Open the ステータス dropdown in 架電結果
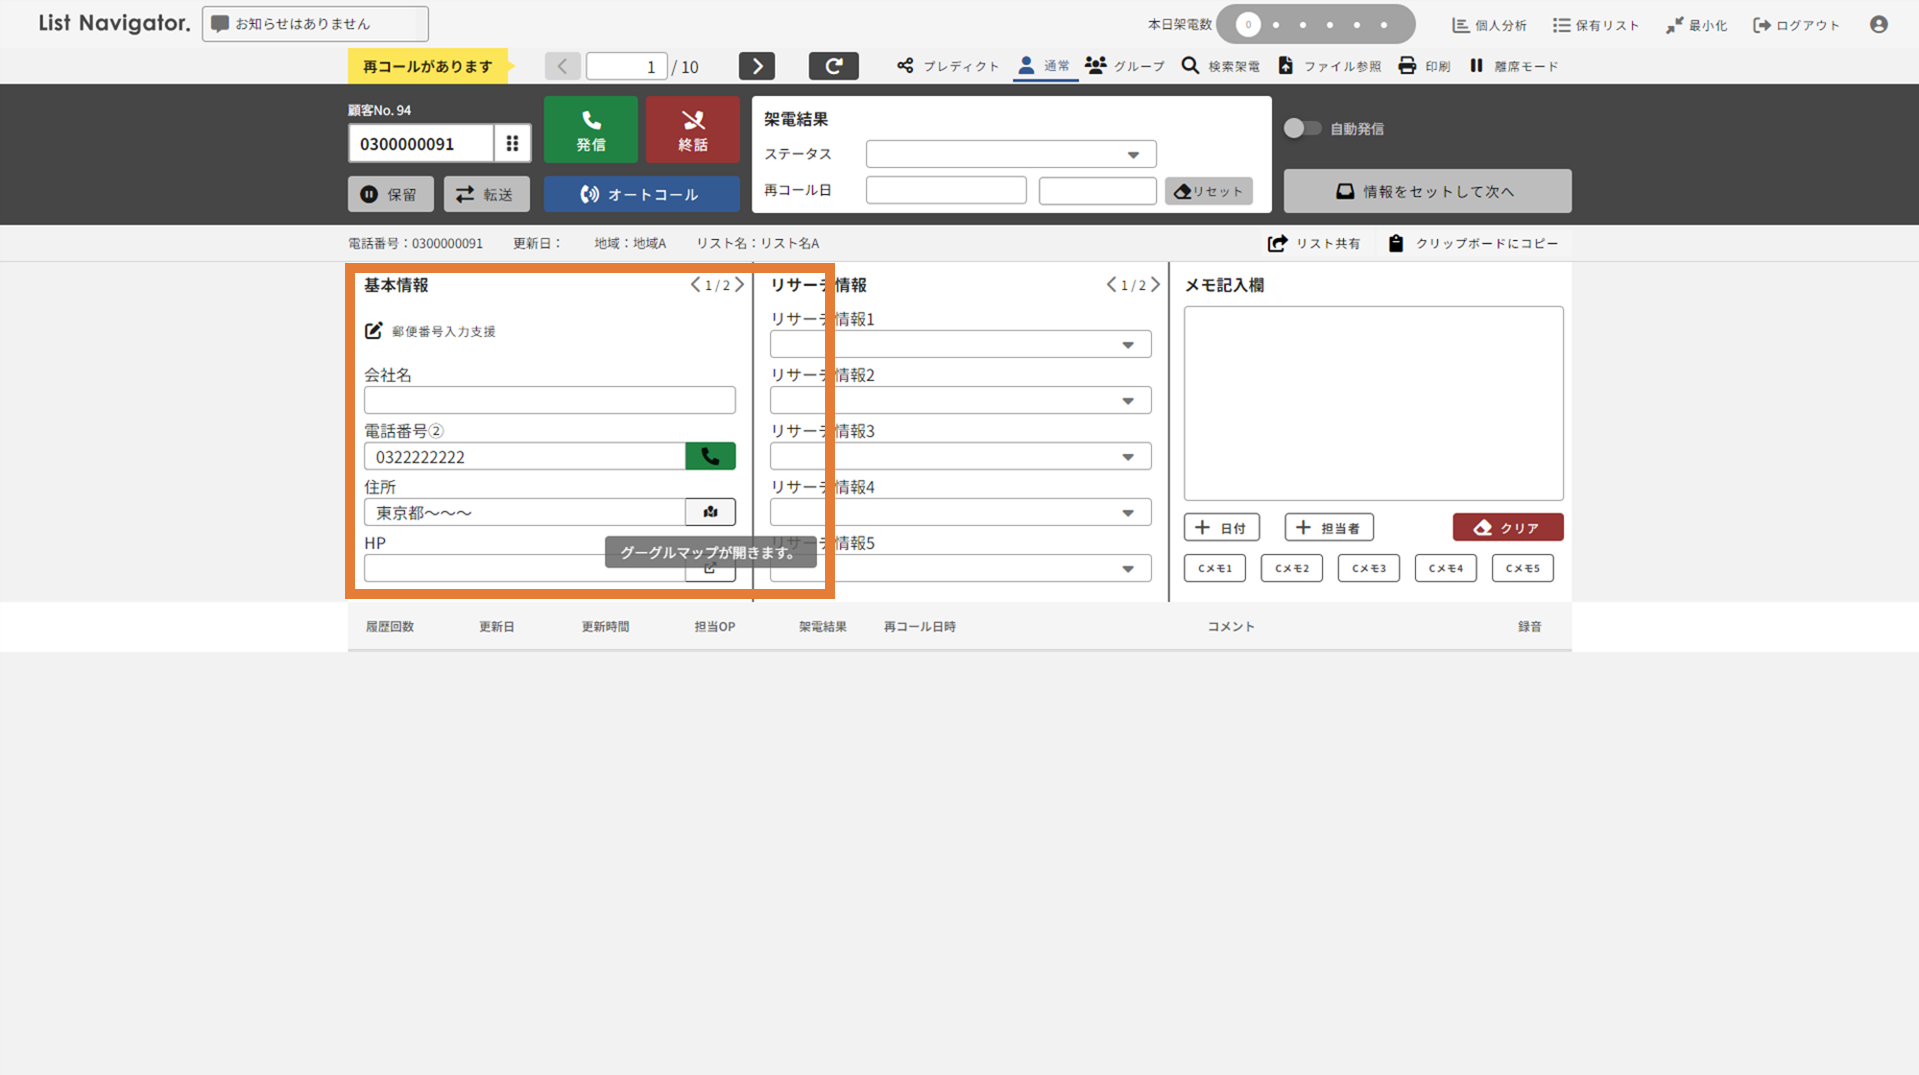This screenshot has width=1919, height=1075. (1010, 154)
